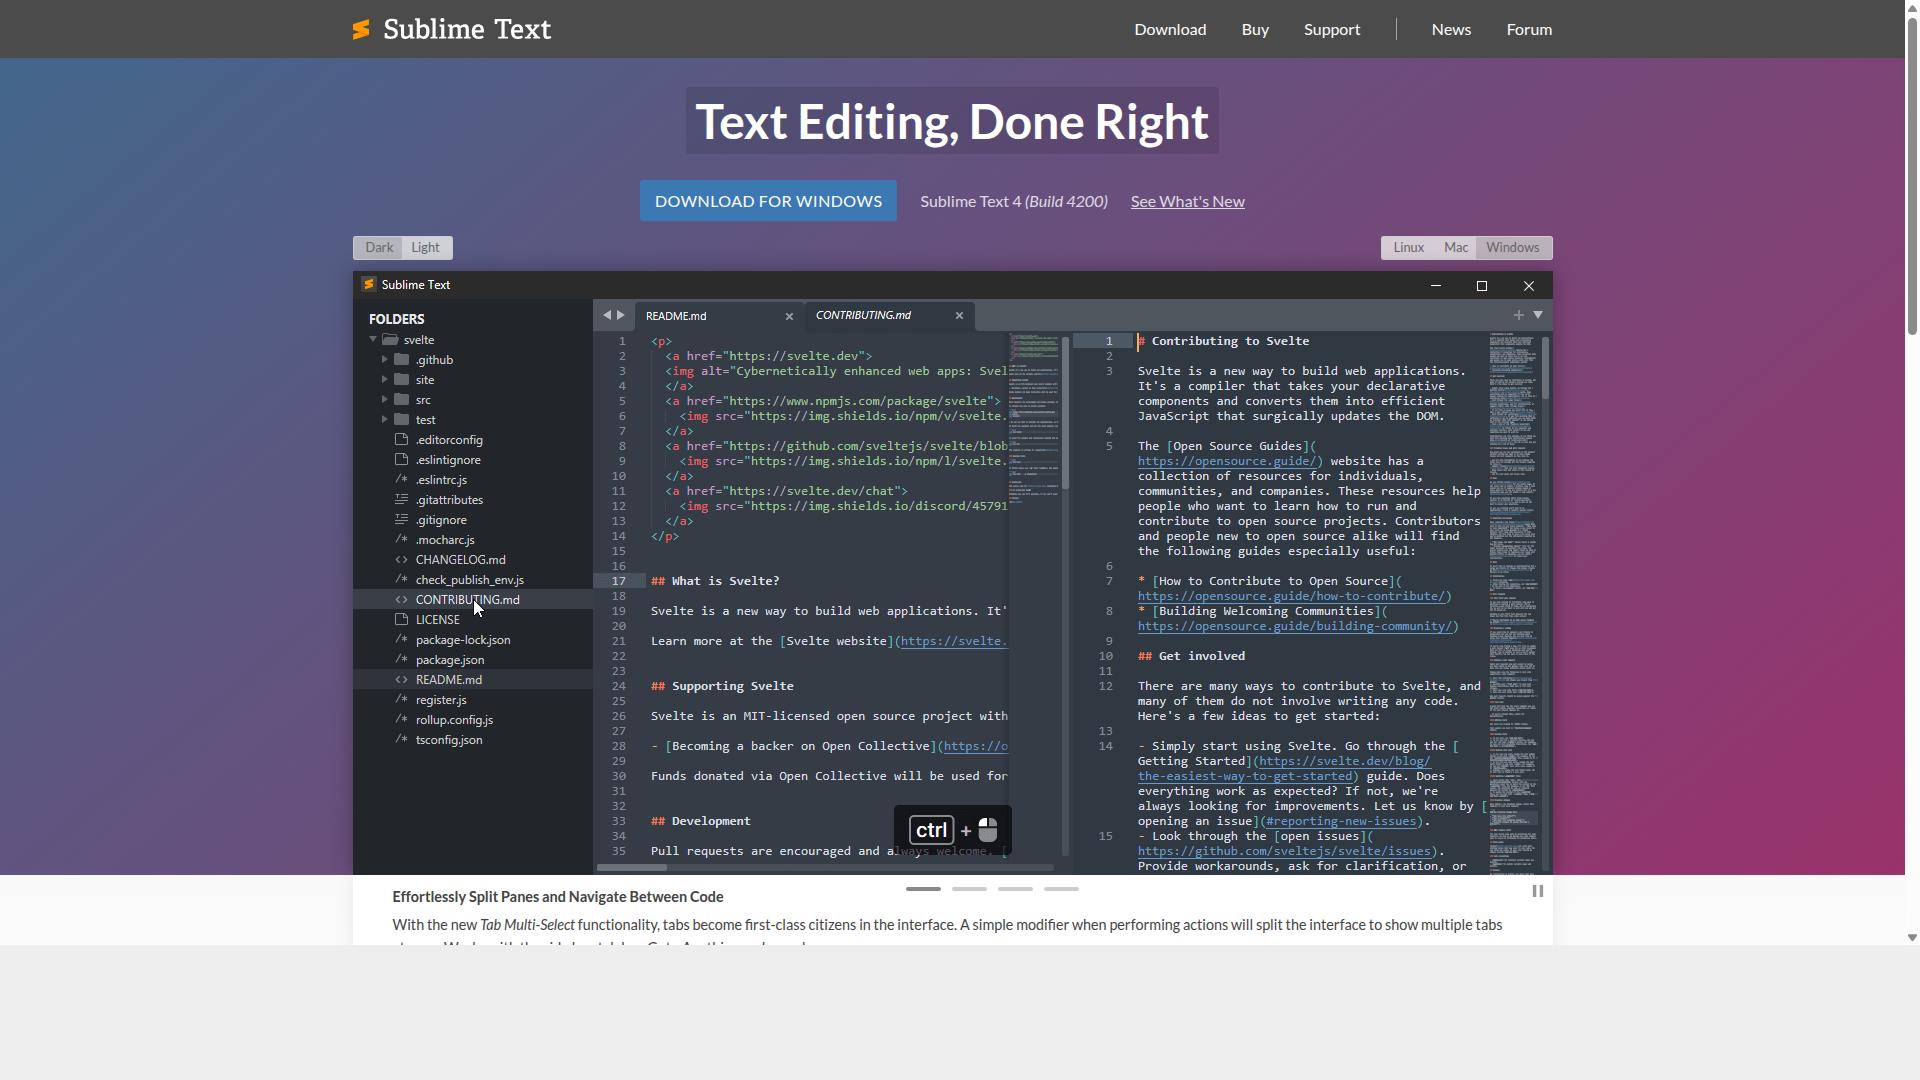Open the See What's New link
The width and height of the screenshot is (1920, 1080).
[x=1188, y=202]
